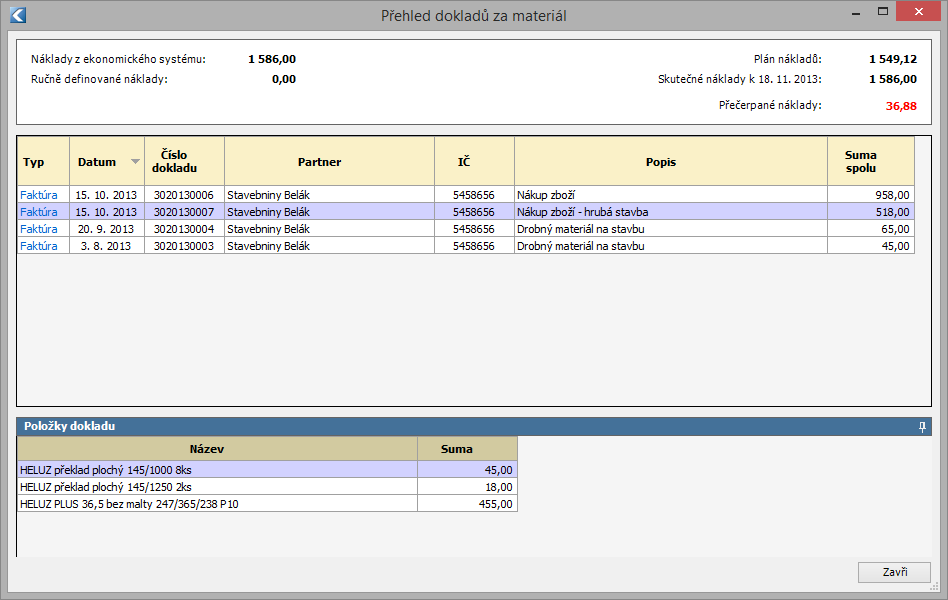Open Faktúra link for document 3020130006

click(39, 195)
